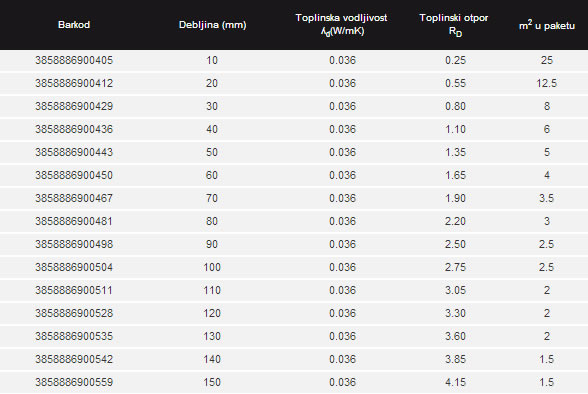588x394 pixels.
Task: Select the Debljina (mm) column header
Action: coord(213,25)
